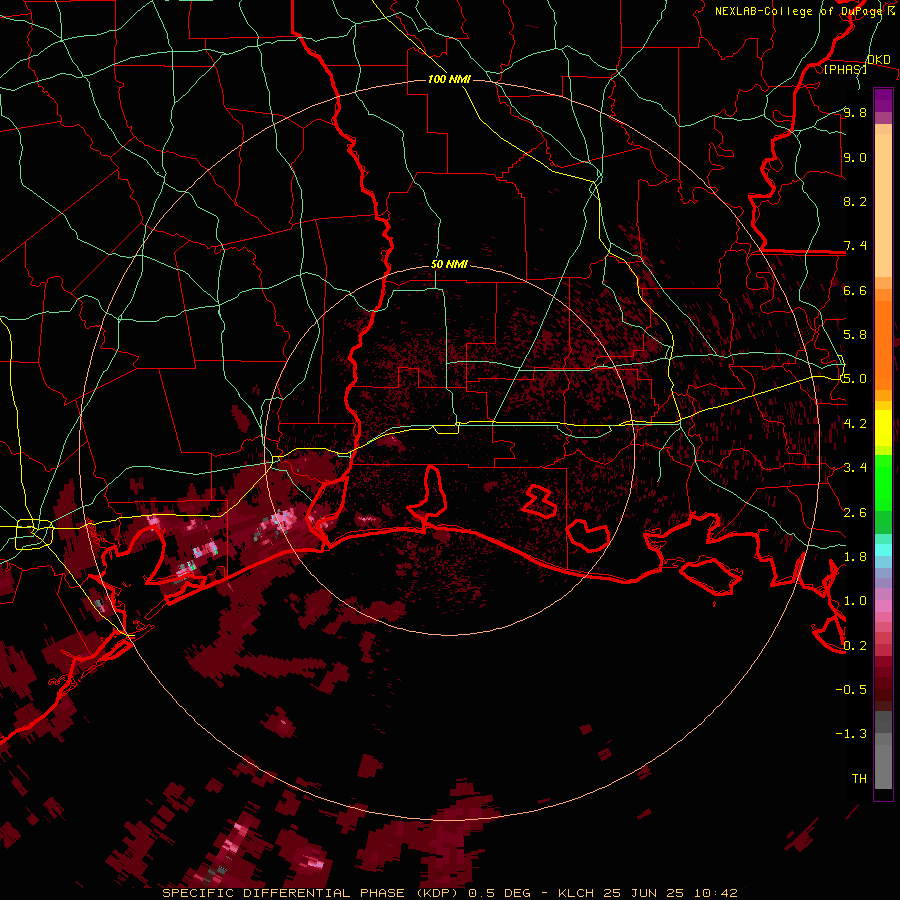Click the 6.6 value on the color scale
Screen dimensions: 900x900
click(855, 290)
